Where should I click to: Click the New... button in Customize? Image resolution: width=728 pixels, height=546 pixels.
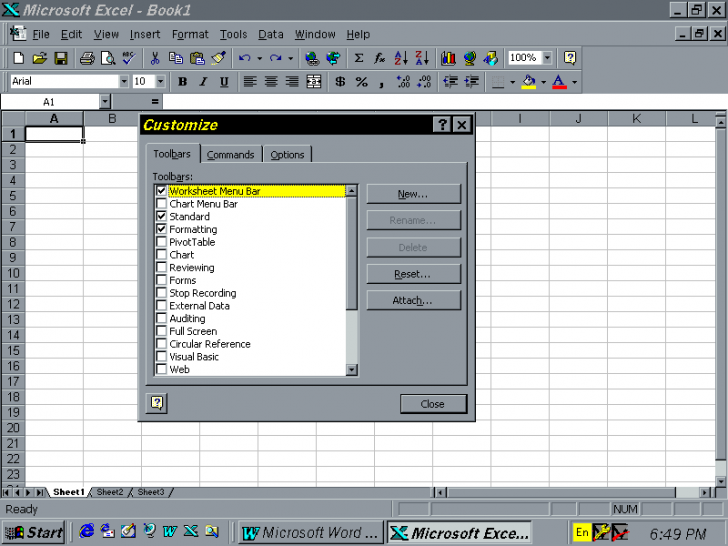pyautogui.click(x=413, y=194)
